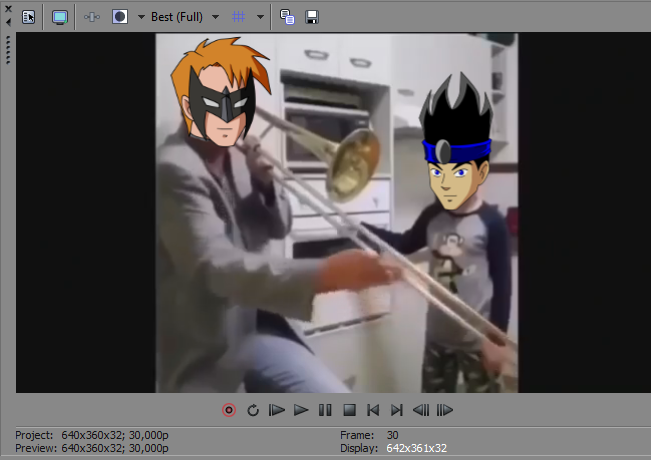Screen dimensions: 651x460
Task: Toggle the grid overlay icon
Action: point(239,17)
